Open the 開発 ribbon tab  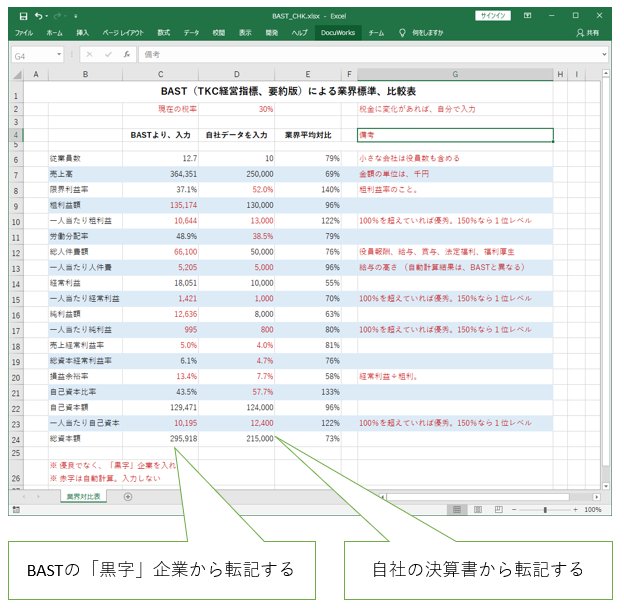pyautogui.click(x=272, y=33)
